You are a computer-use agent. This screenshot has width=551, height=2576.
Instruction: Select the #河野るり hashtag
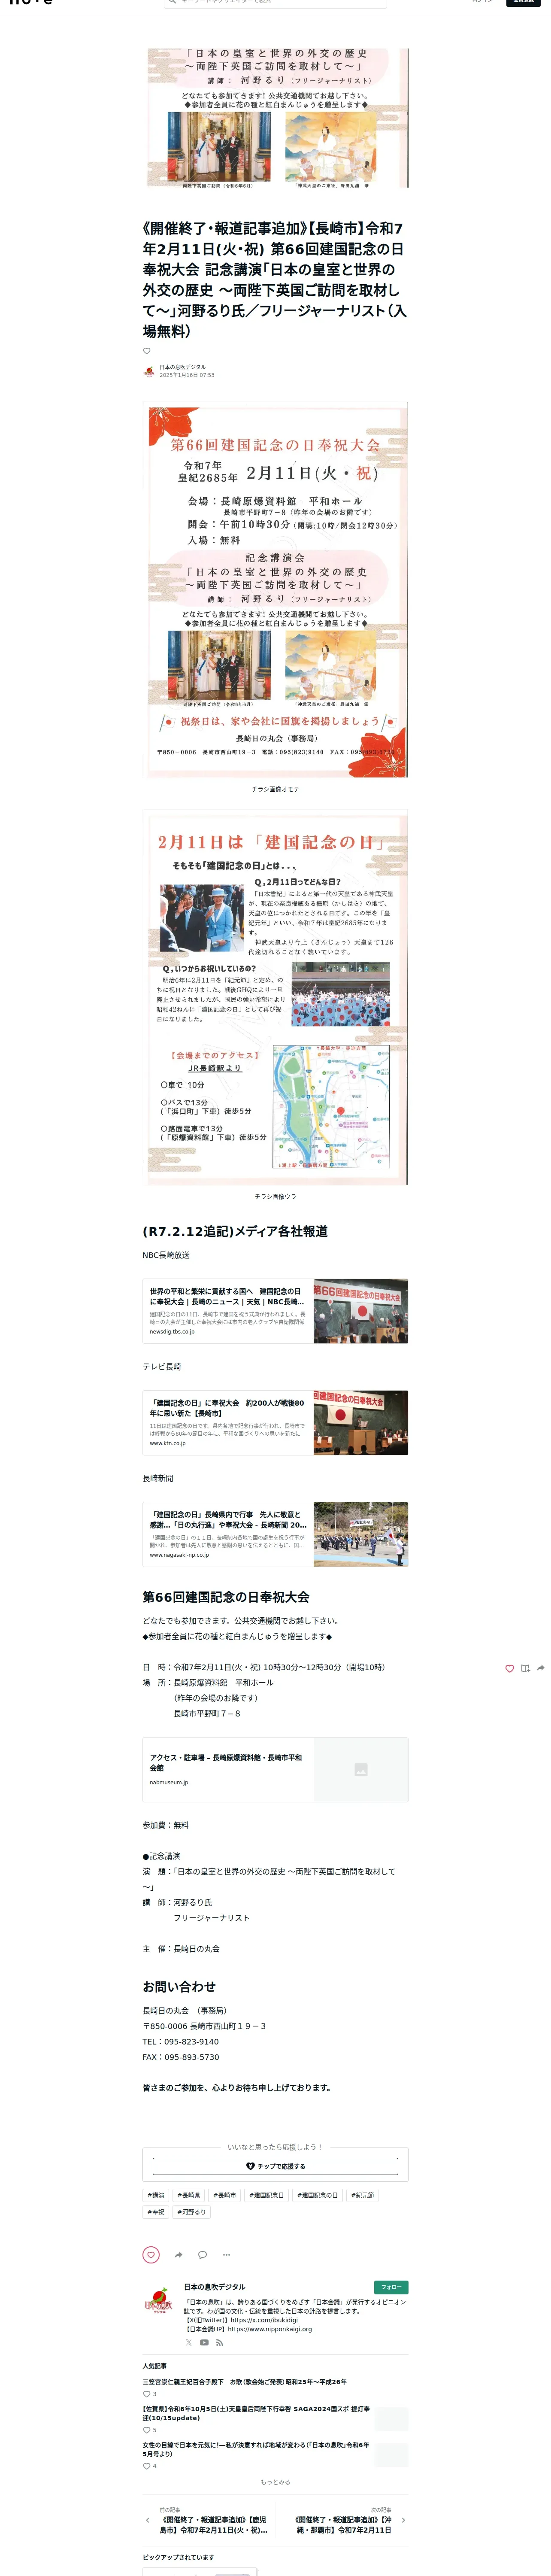point(192,2212)
